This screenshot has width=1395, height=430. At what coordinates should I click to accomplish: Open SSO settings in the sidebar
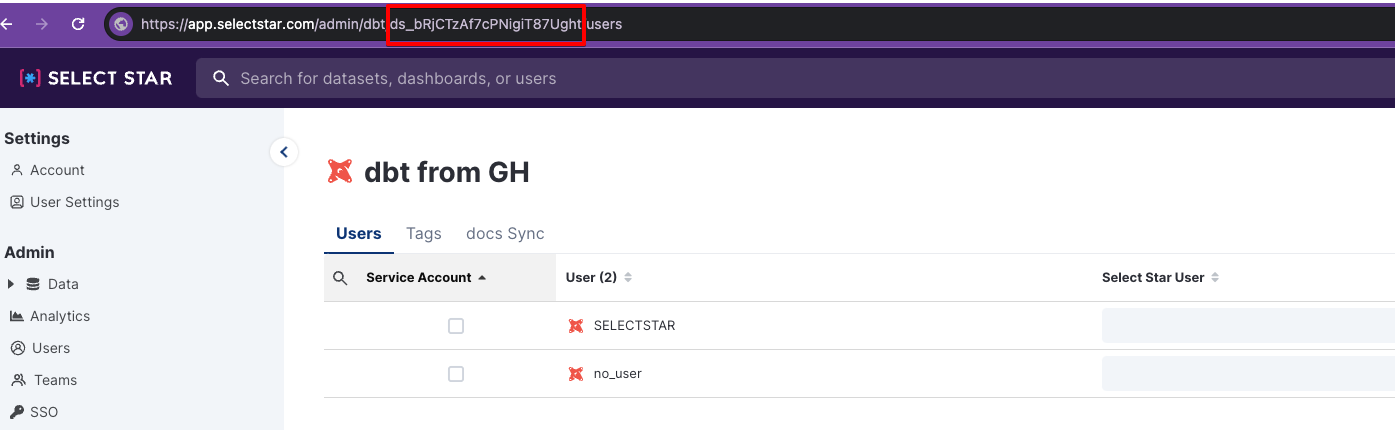[x=44, y=412]
